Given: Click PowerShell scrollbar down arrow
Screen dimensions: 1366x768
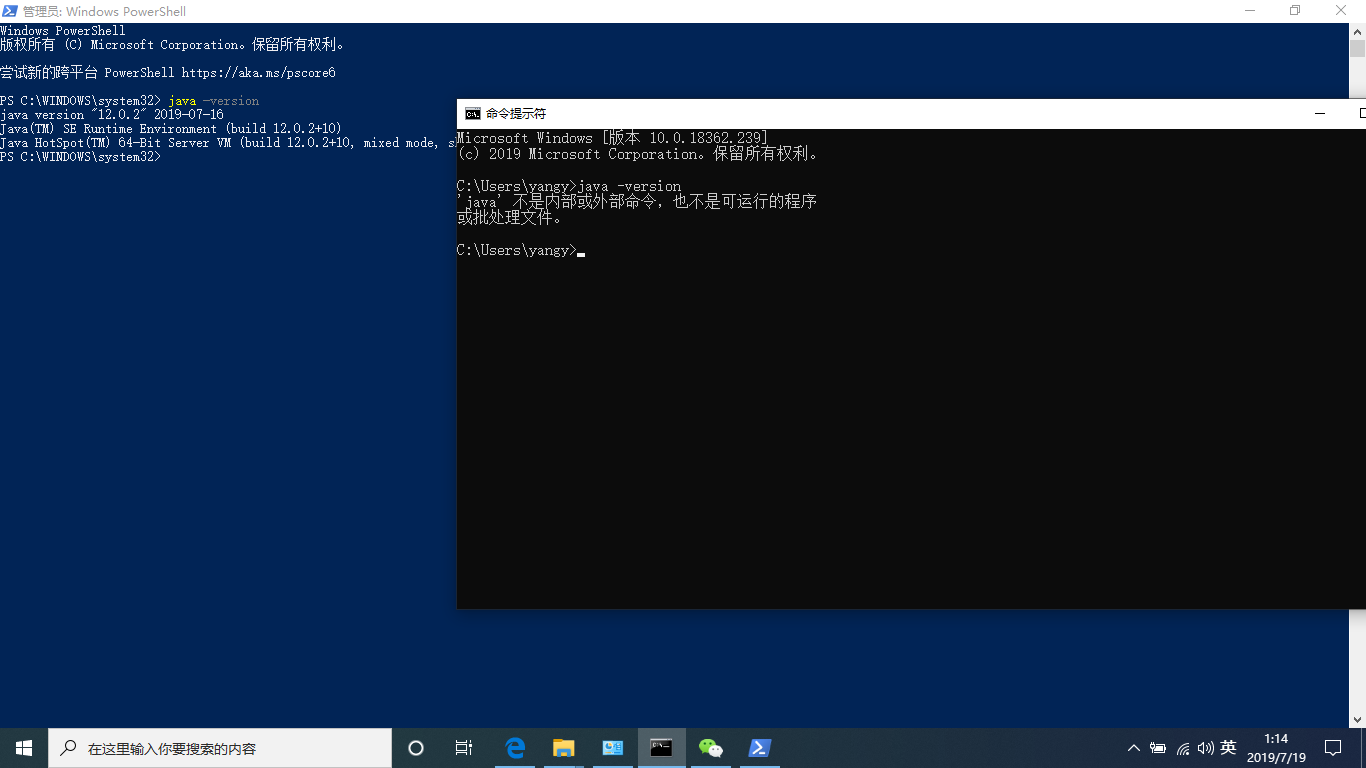Looking at the screenshot, I should (x=1357, y=719).
